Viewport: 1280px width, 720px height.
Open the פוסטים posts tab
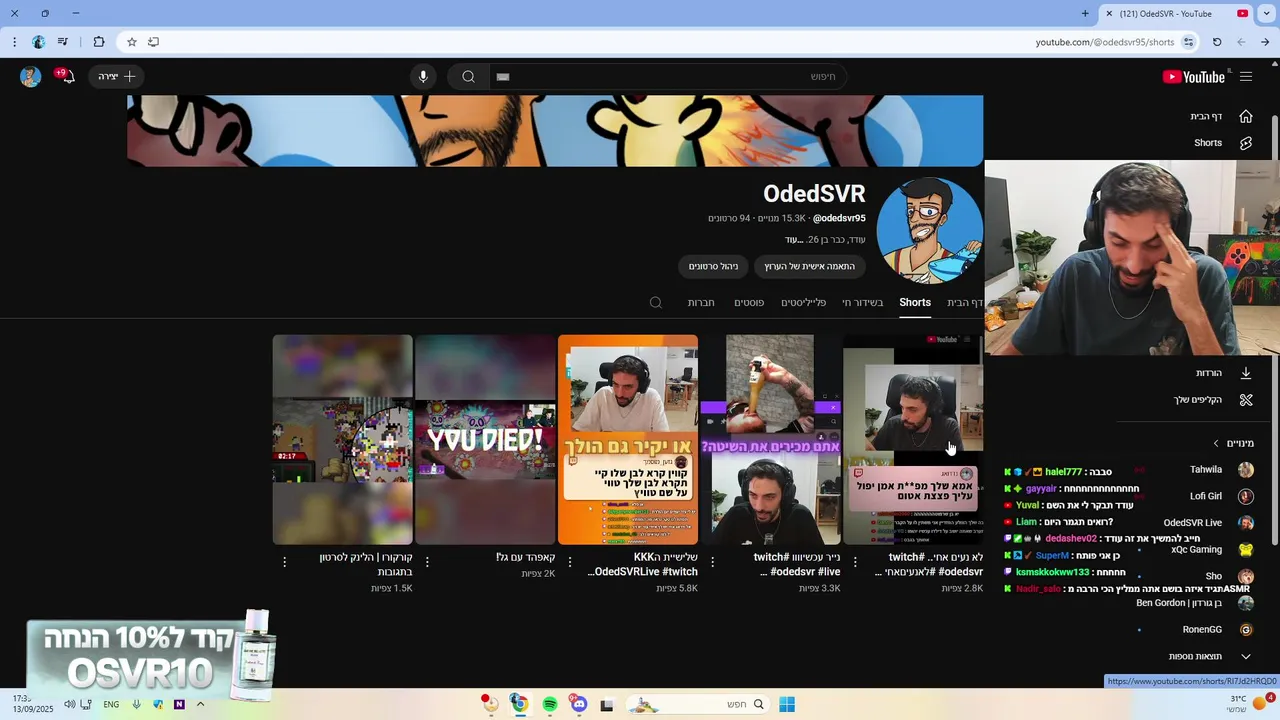click(749, 303)
